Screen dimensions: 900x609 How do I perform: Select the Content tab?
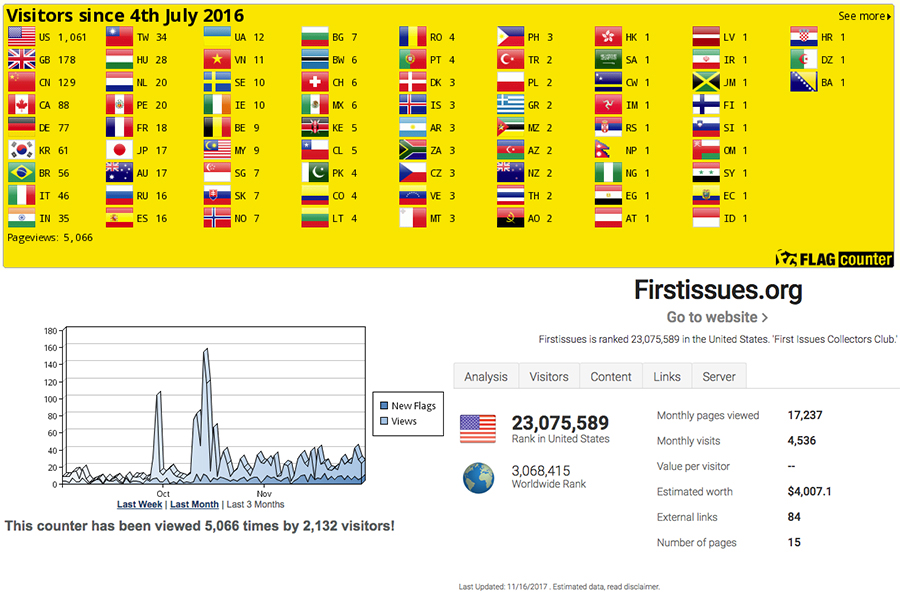(x=611, y=377)
